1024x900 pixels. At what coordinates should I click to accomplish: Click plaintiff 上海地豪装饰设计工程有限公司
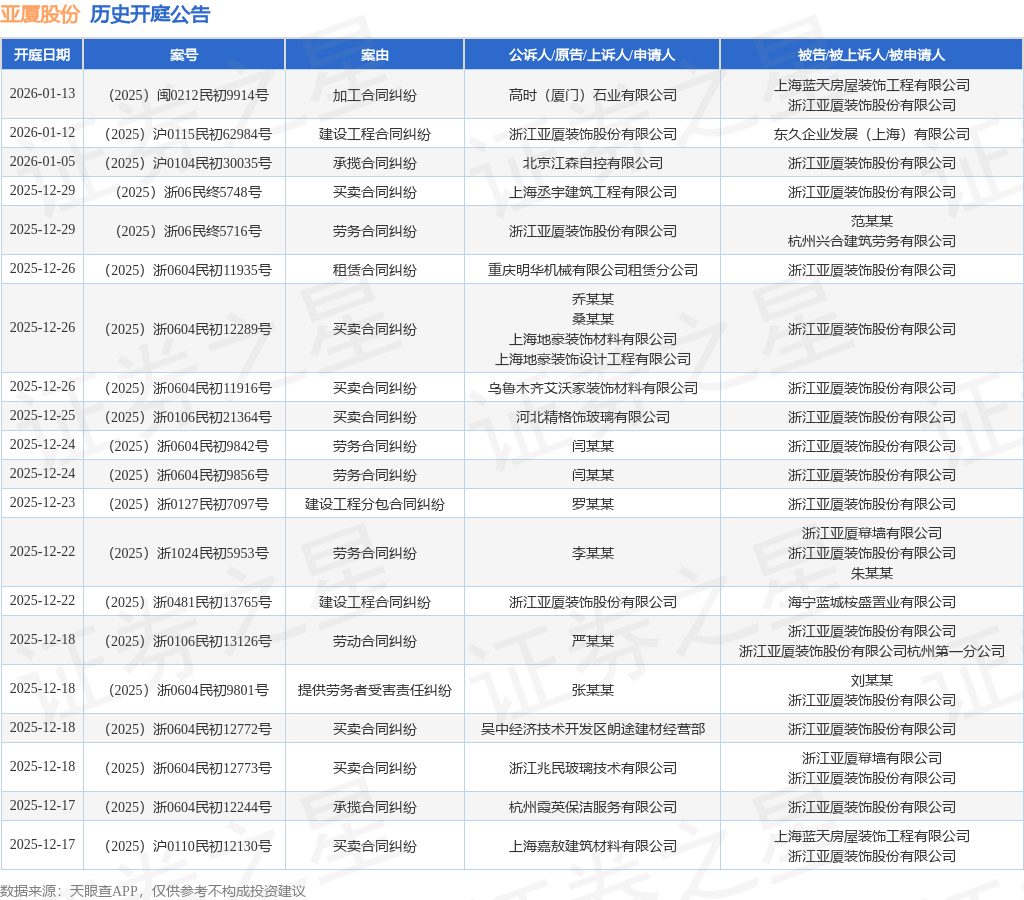pos(592,359)
